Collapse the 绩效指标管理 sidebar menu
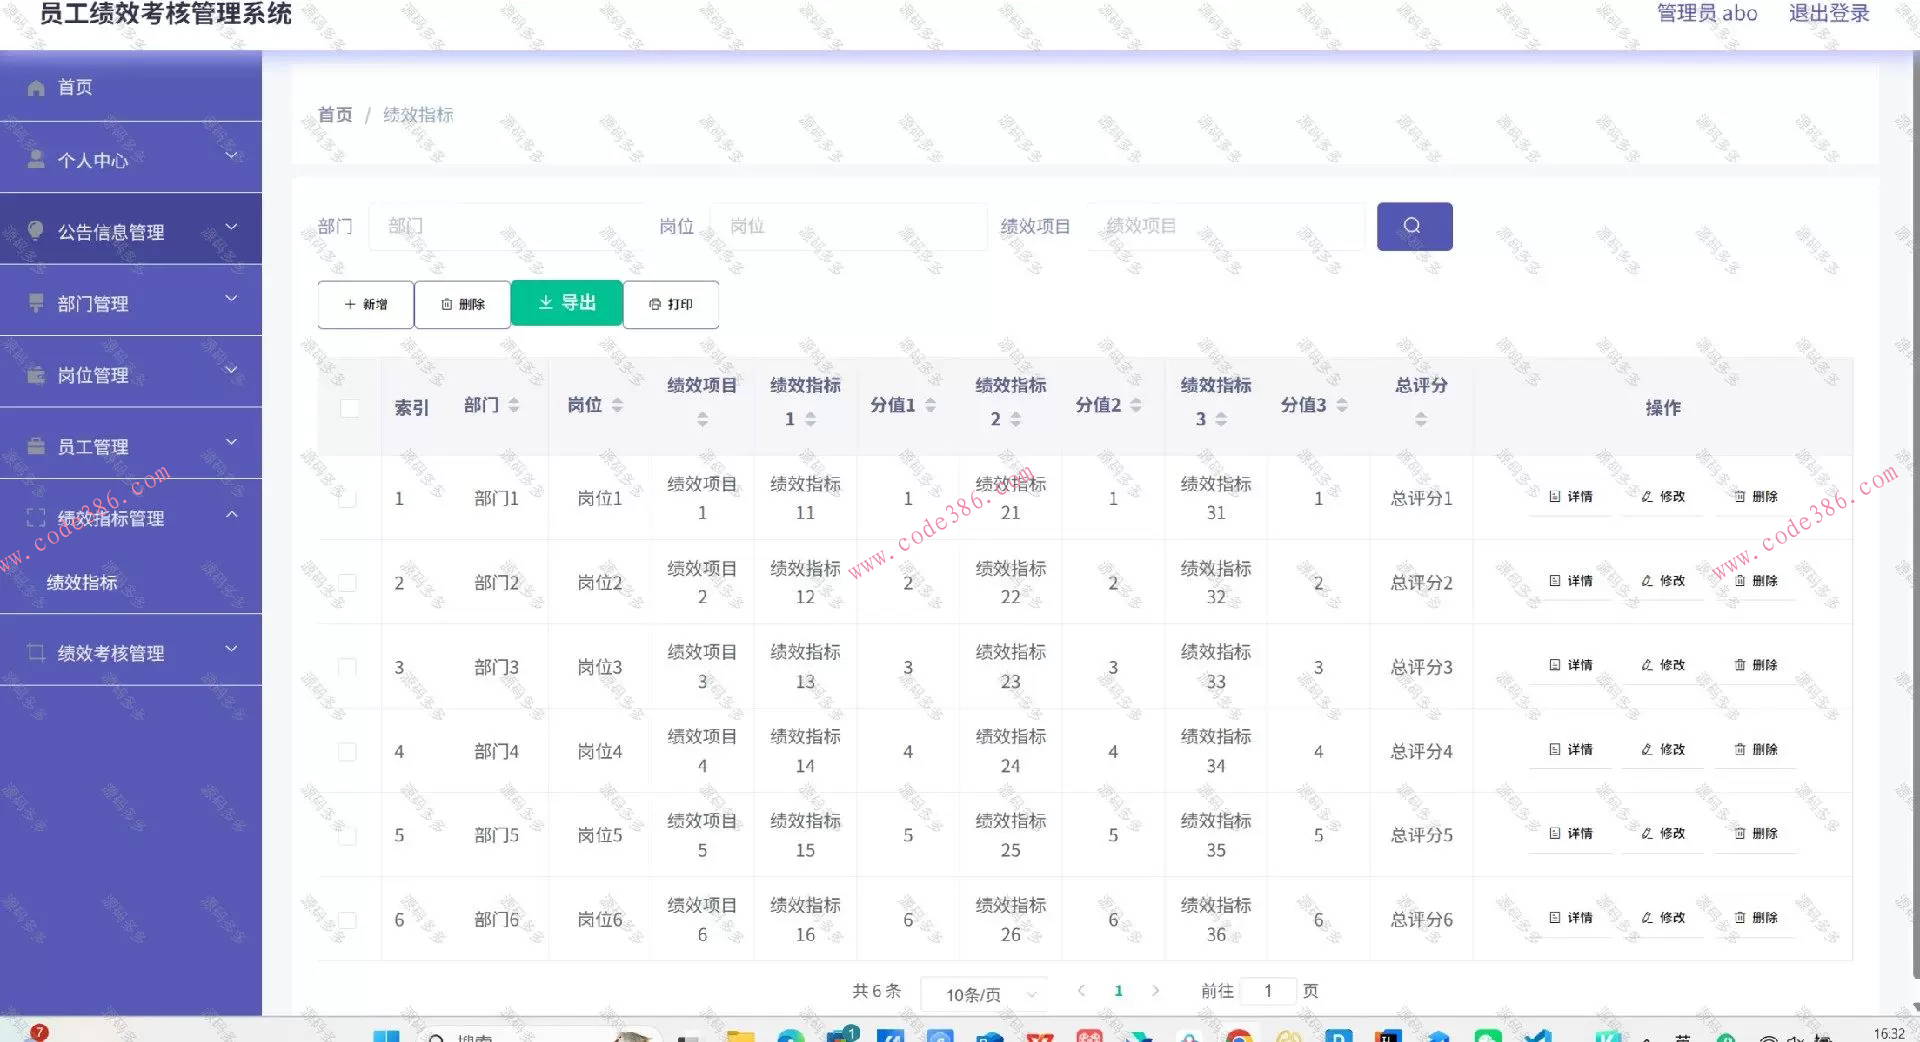The height and width of the screenshot is (1042, 1920). [130, 517]
